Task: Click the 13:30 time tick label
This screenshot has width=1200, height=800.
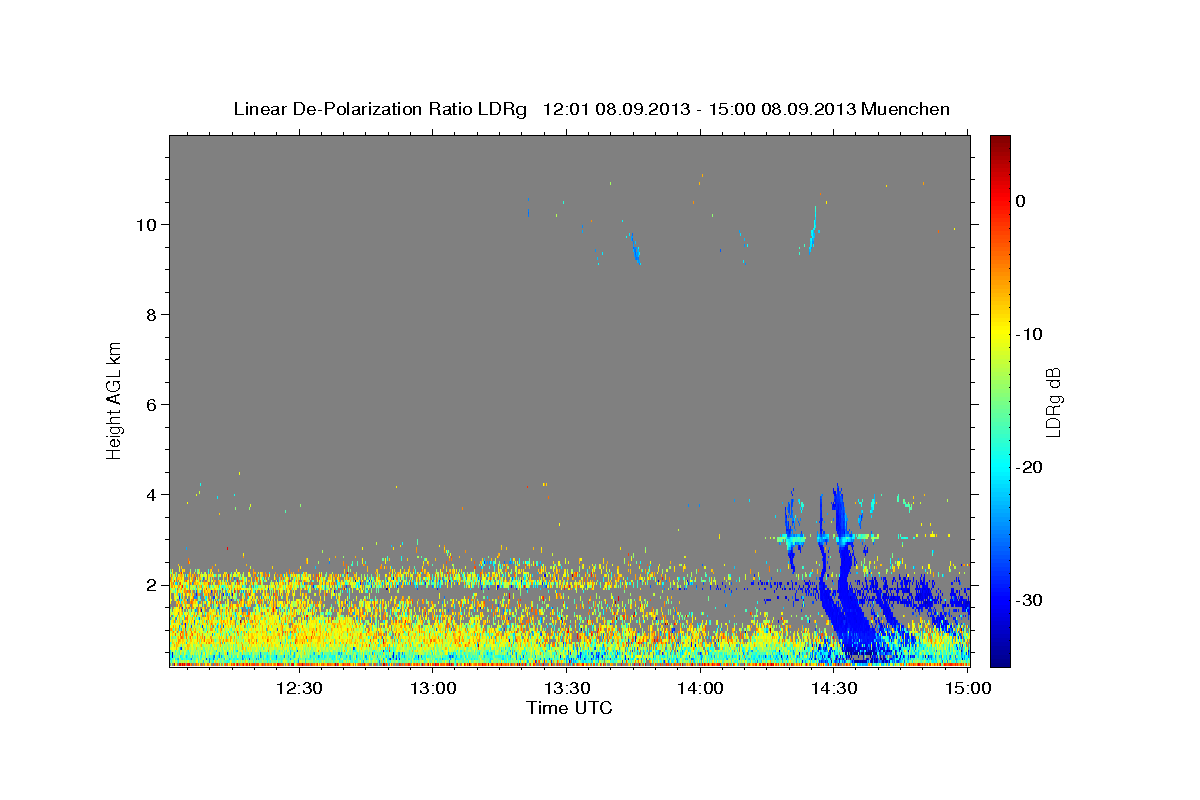Action: click(x=567, y=688)
